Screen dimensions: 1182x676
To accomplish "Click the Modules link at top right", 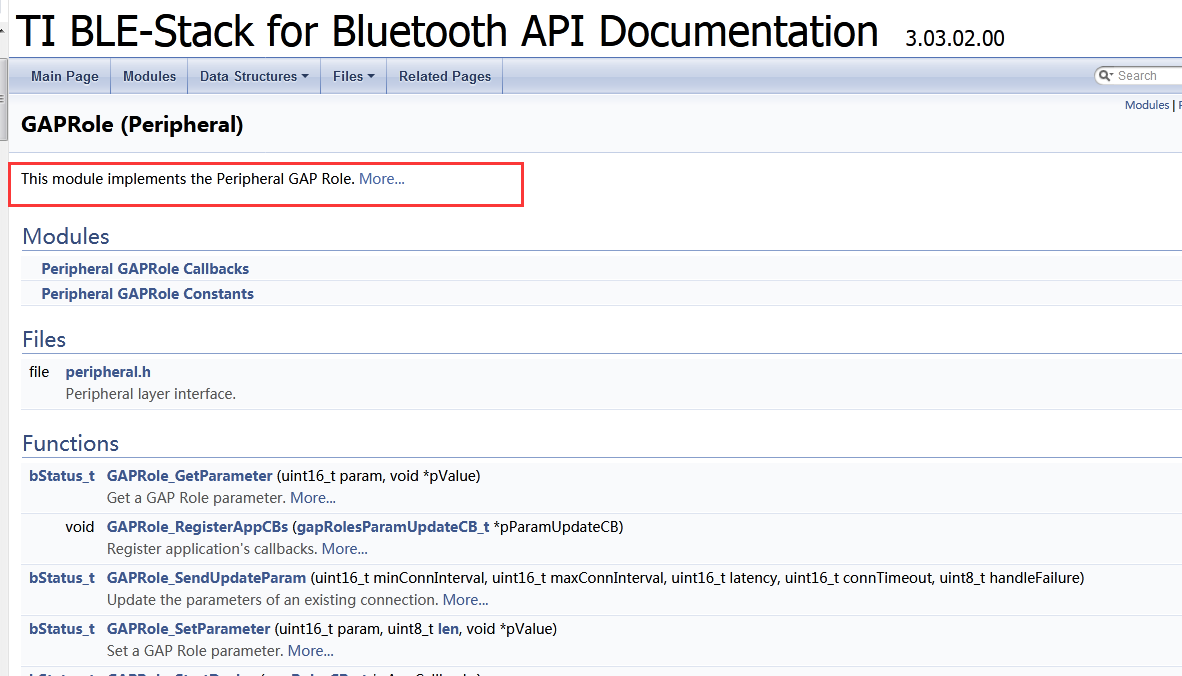I will click(1146, 105).
